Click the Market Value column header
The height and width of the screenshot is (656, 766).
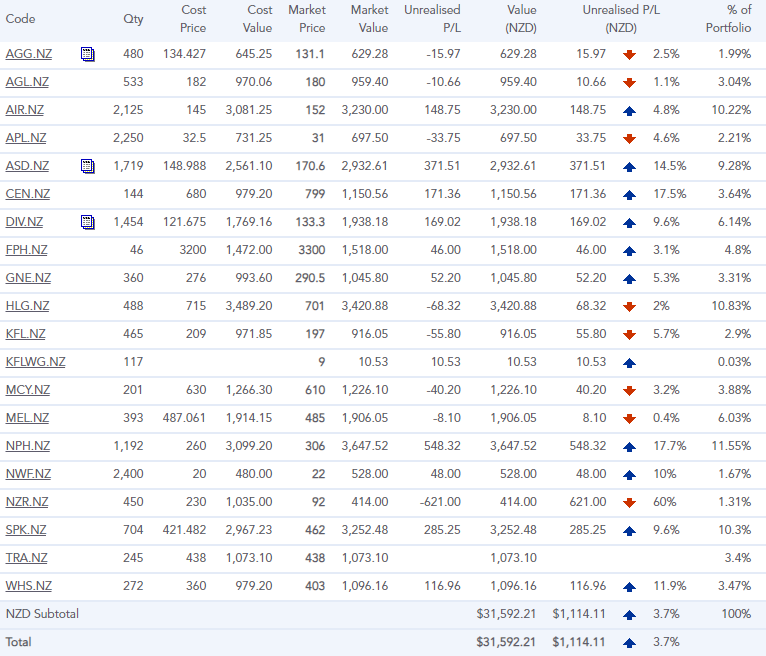[369, 19]
